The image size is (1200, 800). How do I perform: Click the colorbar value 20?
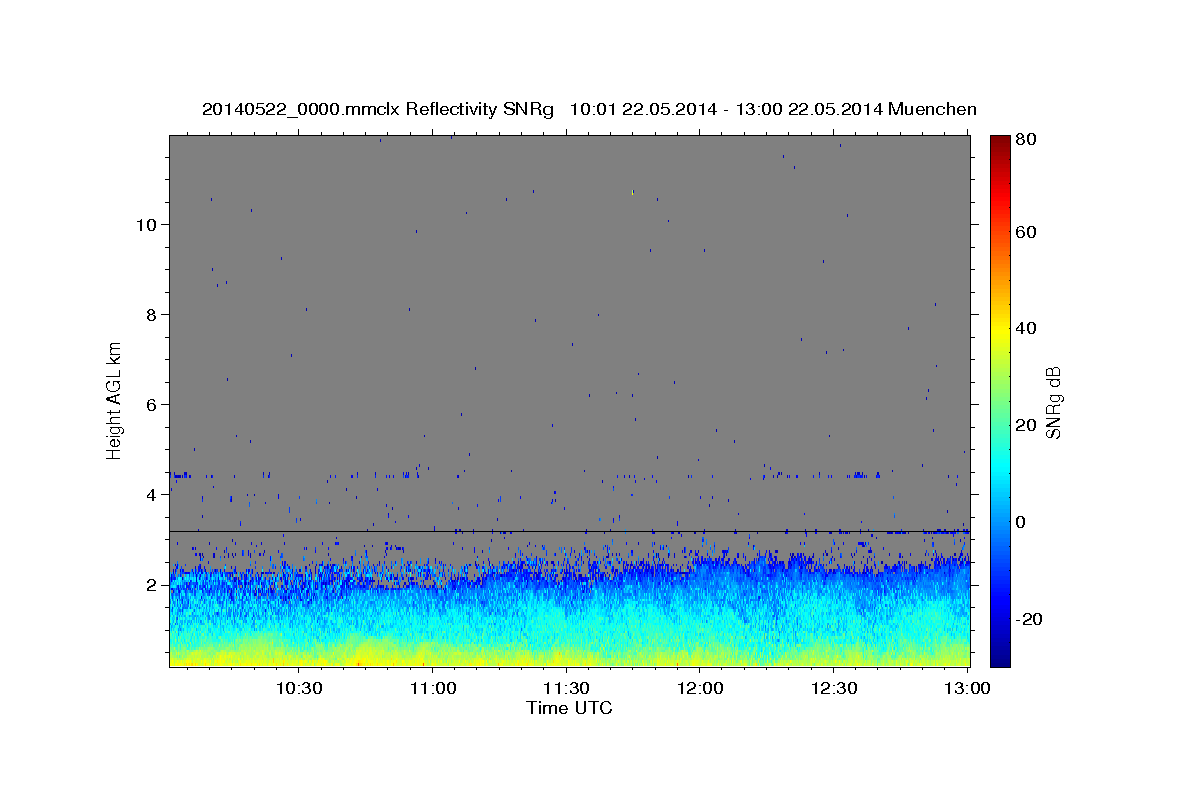tap(1028, 425)
